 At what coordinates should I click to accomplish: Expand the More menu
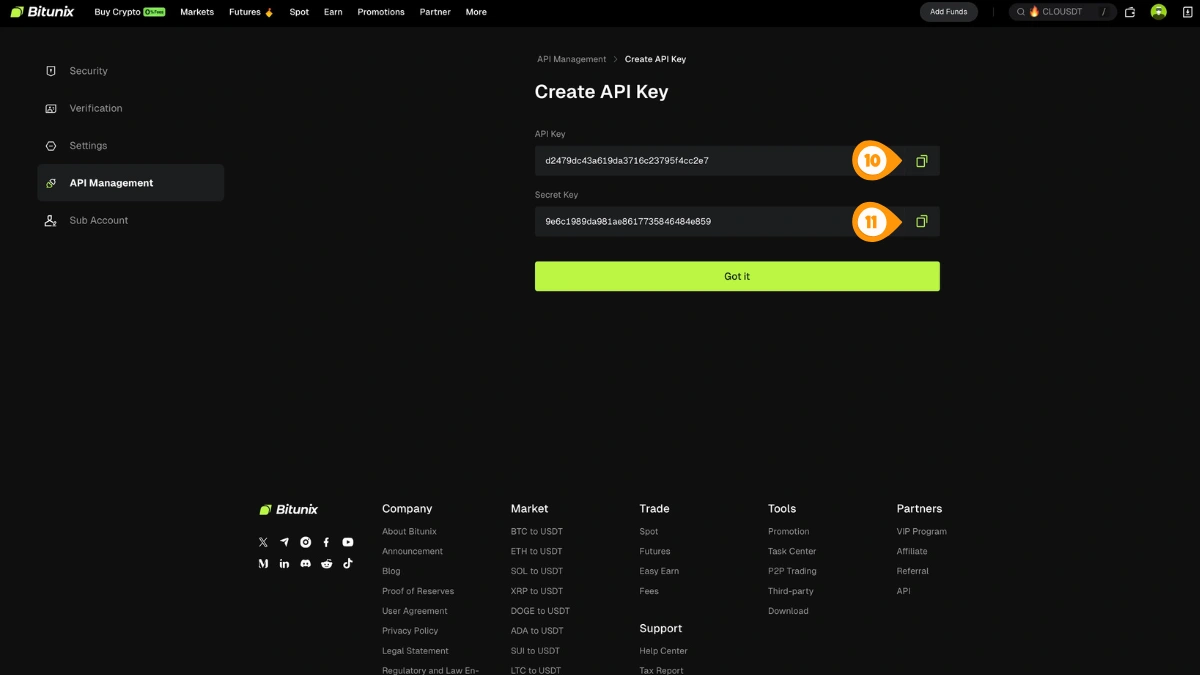pyautogui.click(x=476, y=12)
